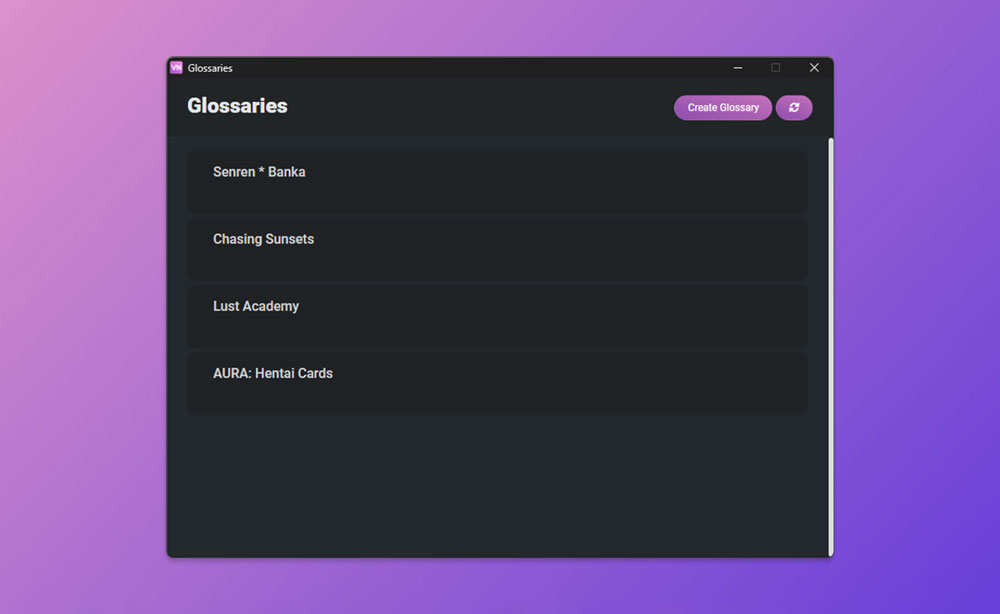Select the Lust Academy glossary entry

pos(496,316)
